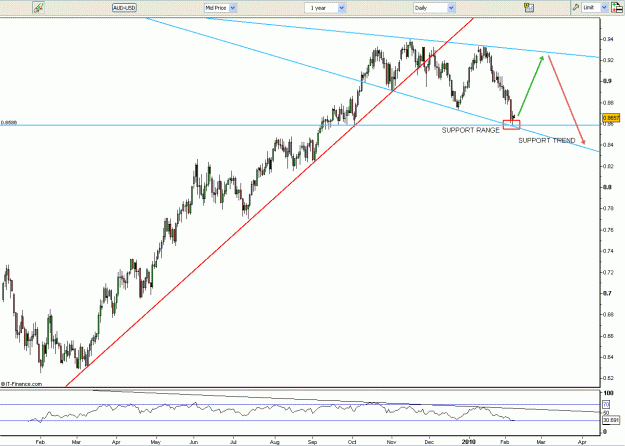Select the SUPPORT TREND text annotation
Image resolution: width=625 pixels, height=446 pixels.
tap(546, 140)
